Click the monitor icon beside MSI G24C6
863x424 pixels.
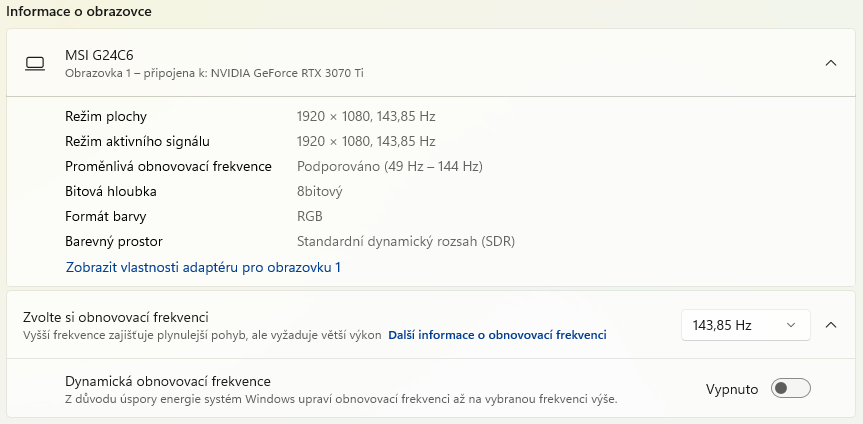[35, 63]
